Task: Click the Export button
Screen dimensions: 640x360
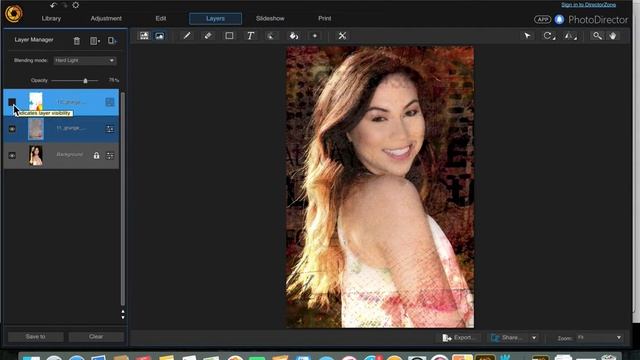Action: point(459,338)
